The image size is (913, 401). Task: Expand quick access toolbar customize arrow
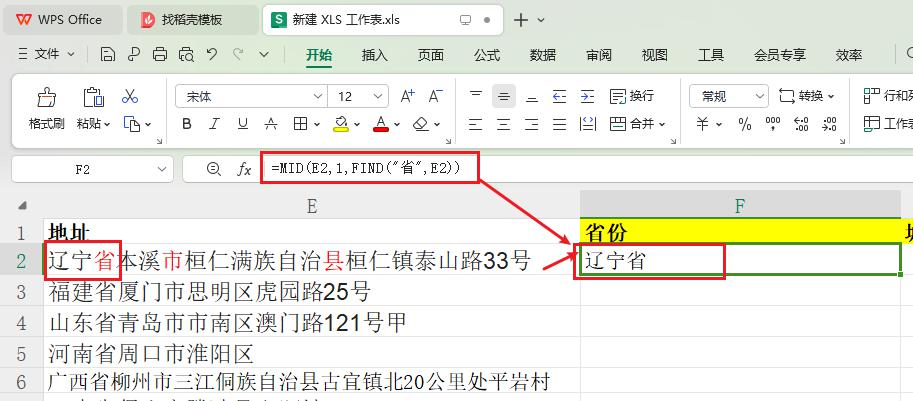264,55
